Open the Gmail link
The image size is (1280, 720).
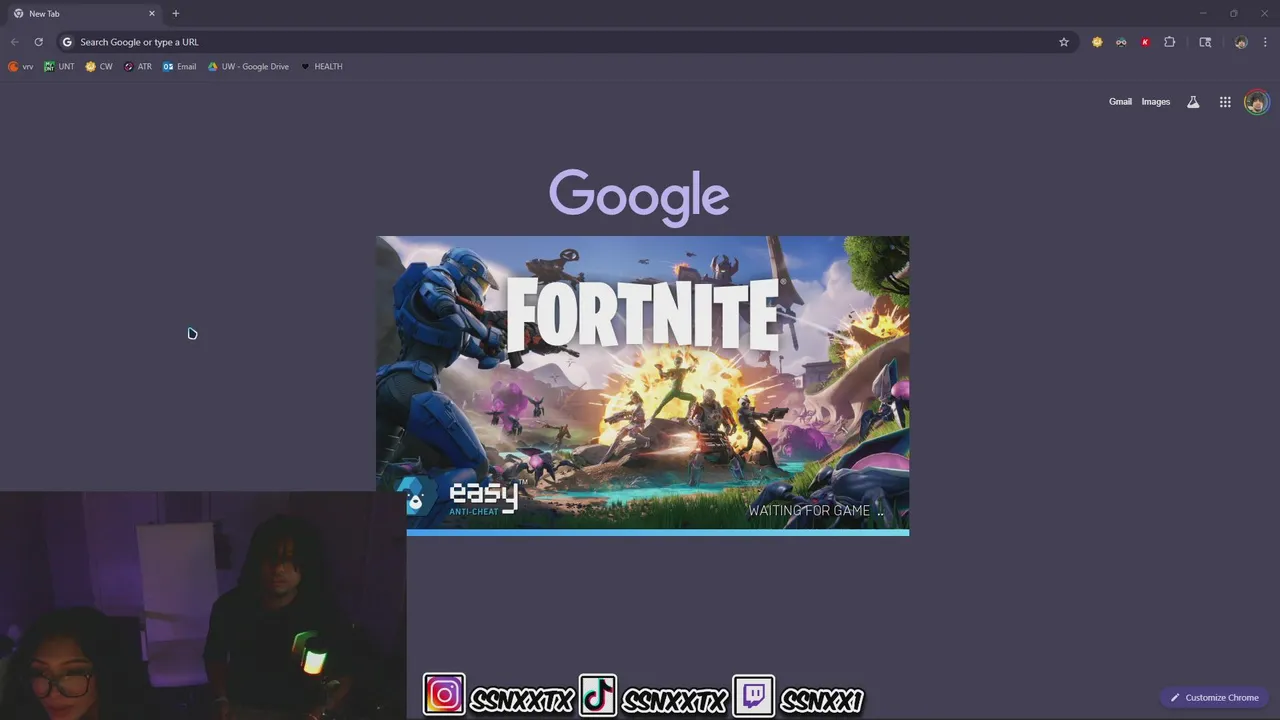1120,102
